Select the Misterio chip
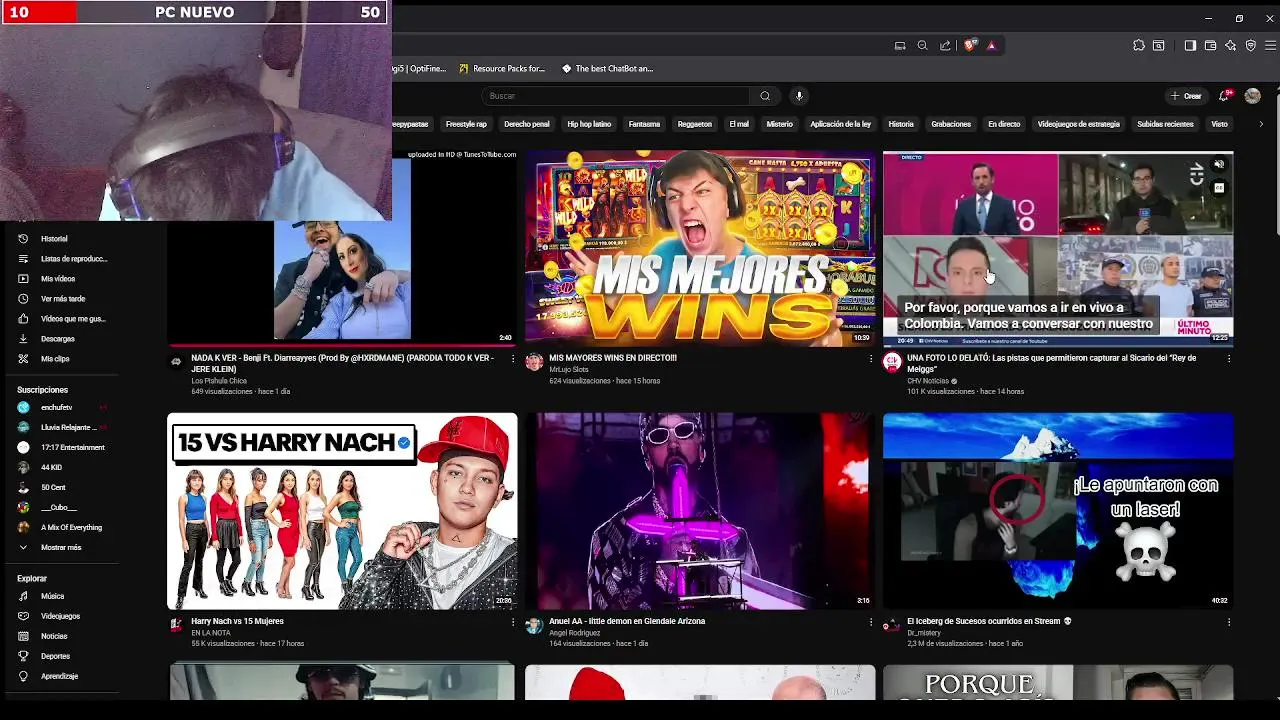 tap(779, 124)
